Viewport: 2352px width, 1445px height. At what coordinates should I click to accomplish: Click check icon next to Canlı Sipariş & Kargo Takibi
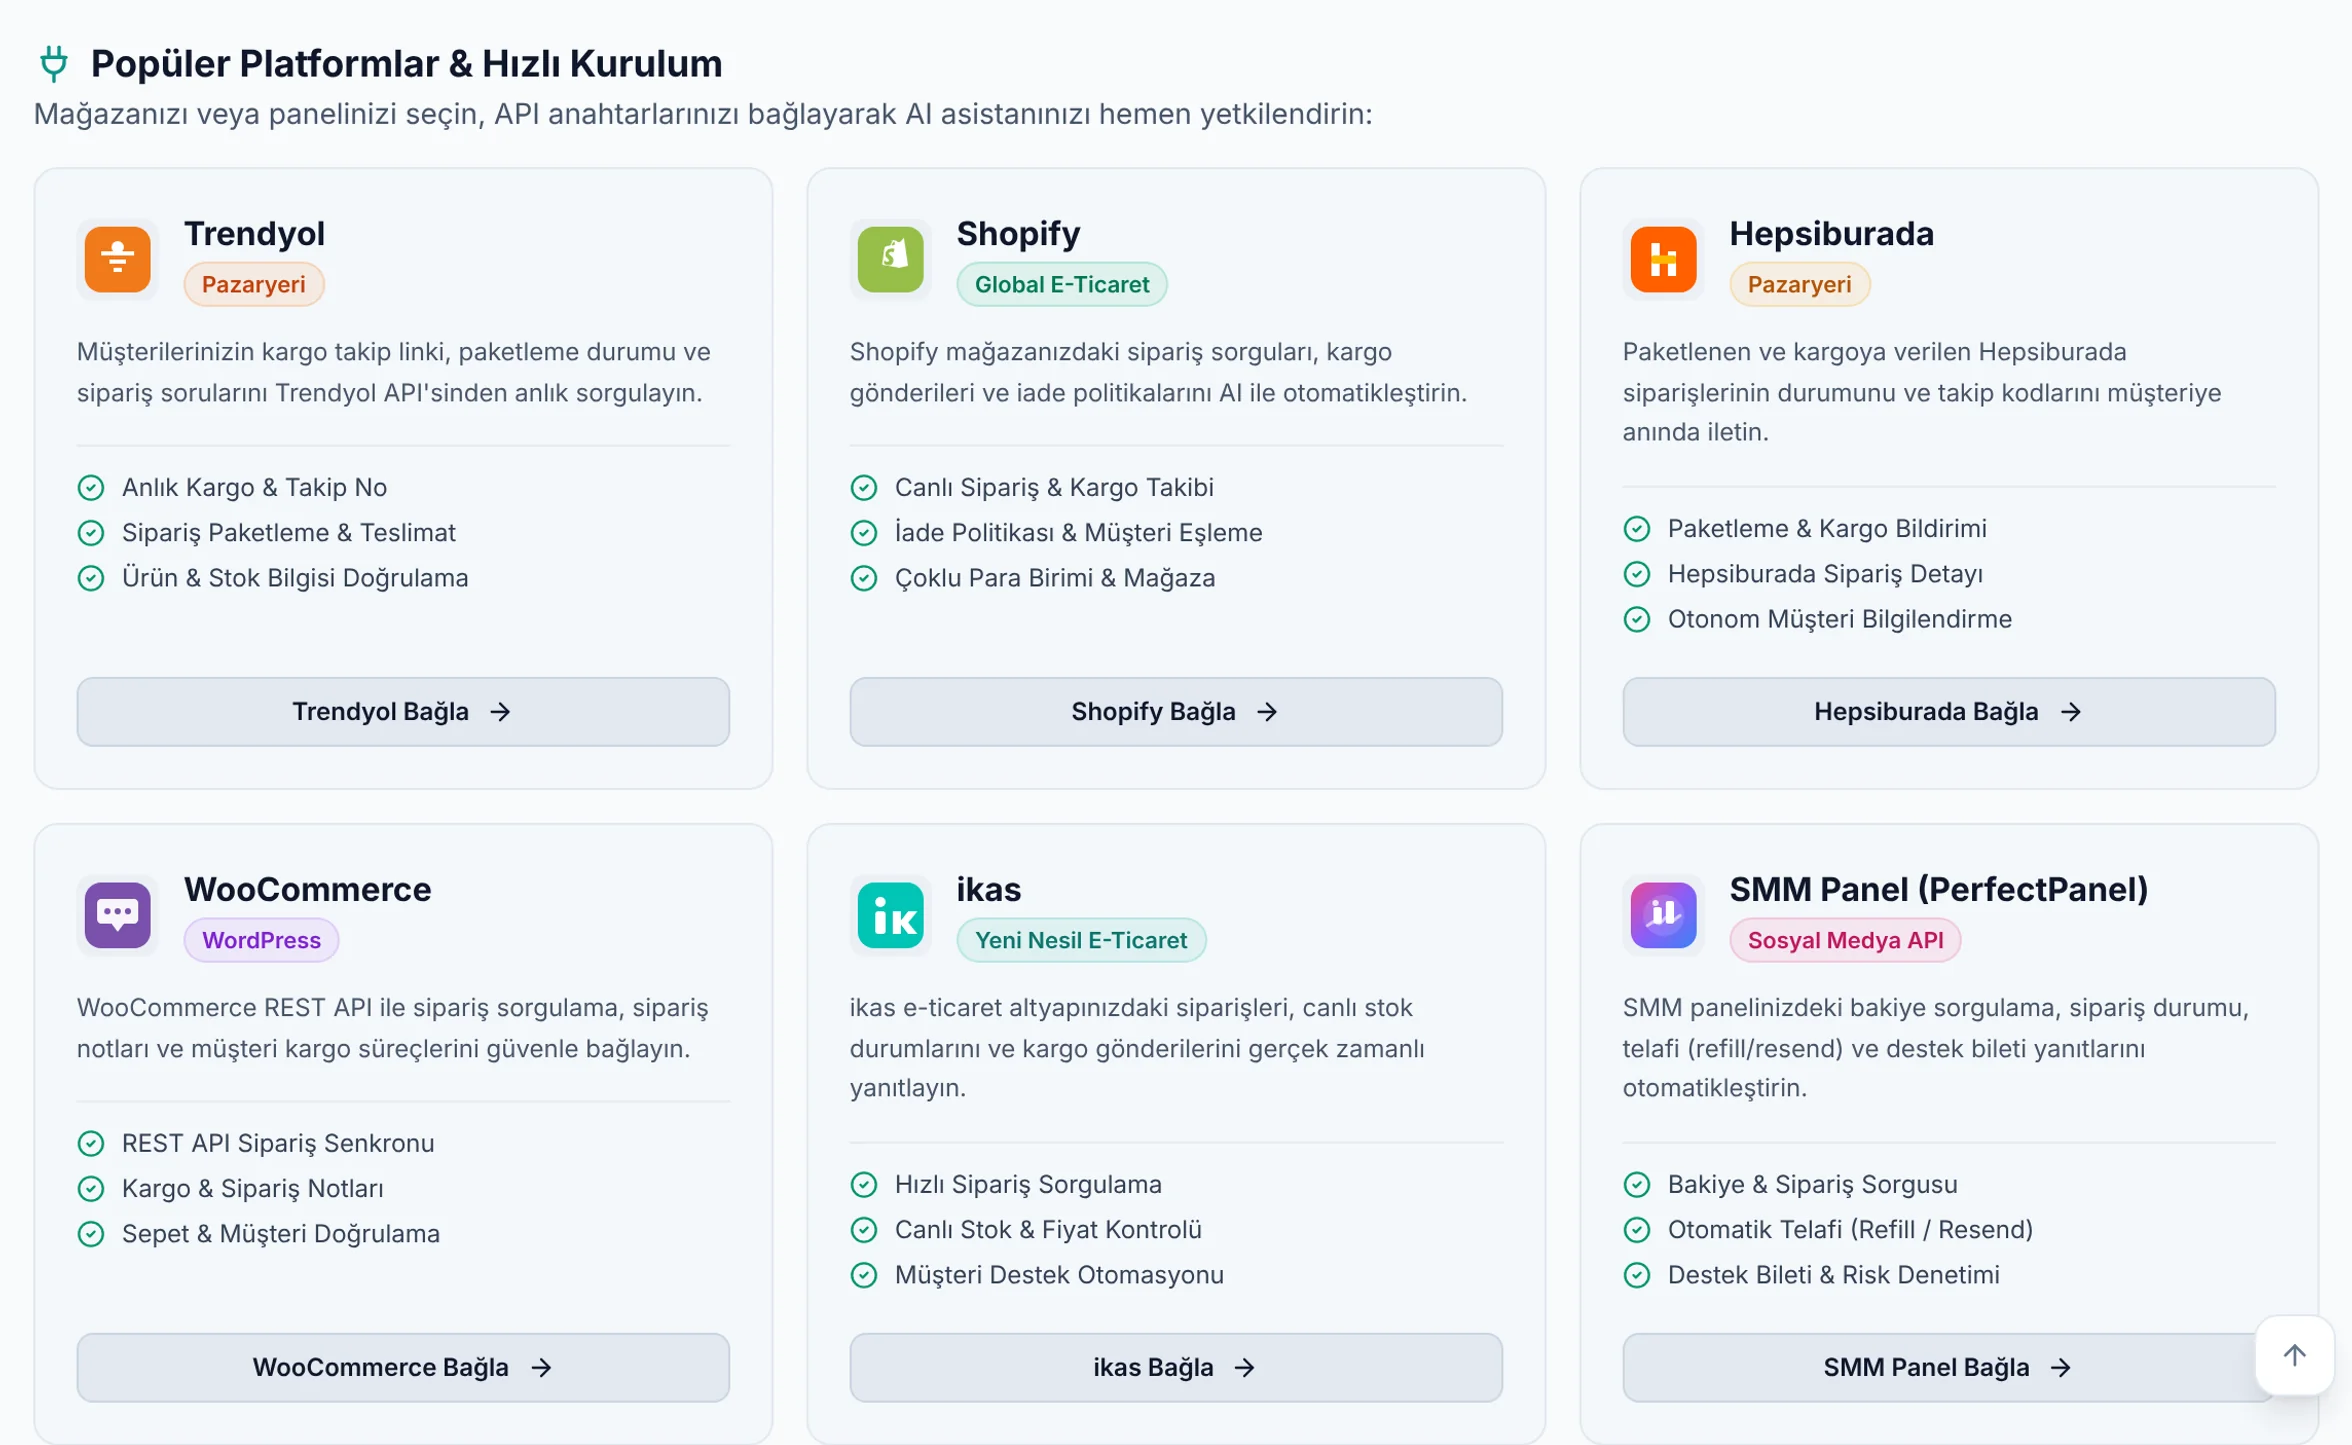864,487
